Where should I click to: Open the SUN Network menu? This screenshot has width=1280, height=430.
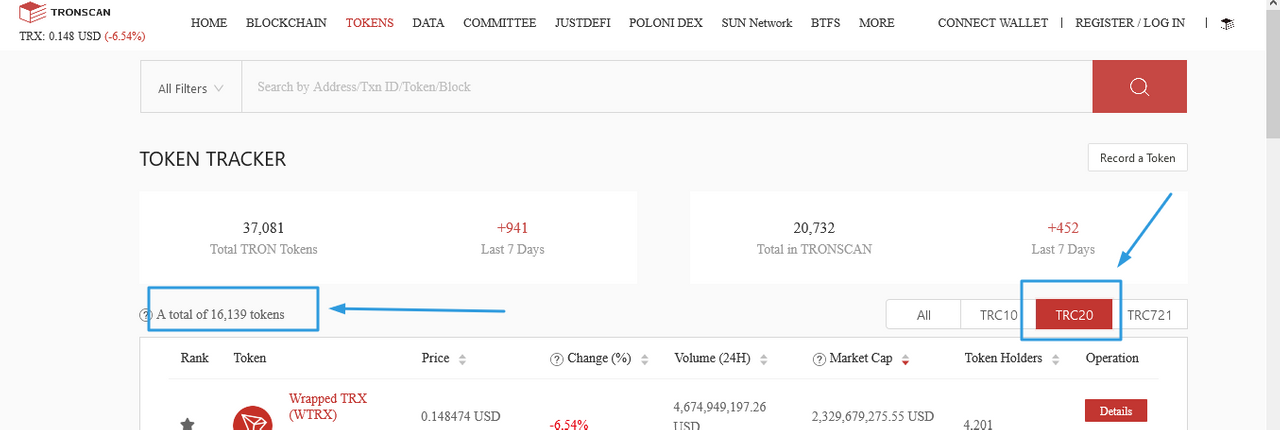tap(756, 23)
